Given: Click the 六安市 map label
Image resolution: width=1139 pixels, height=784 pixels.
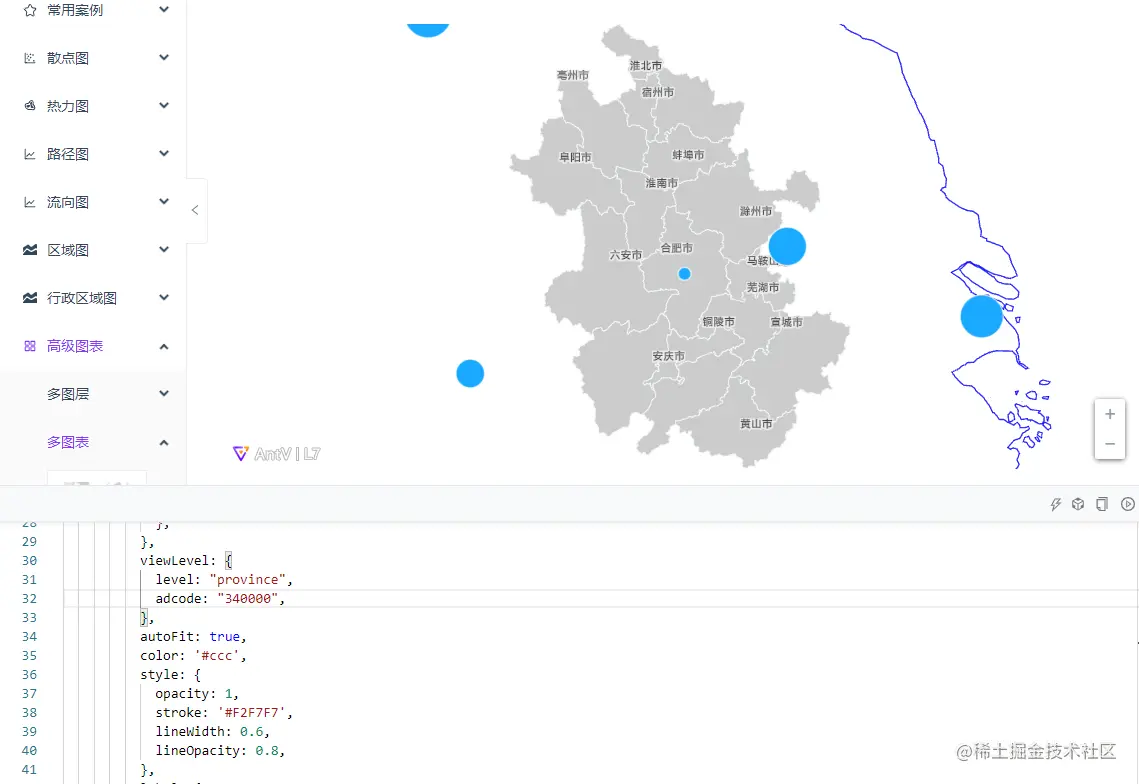Looking at the screenshot, I should click(625, 255).
